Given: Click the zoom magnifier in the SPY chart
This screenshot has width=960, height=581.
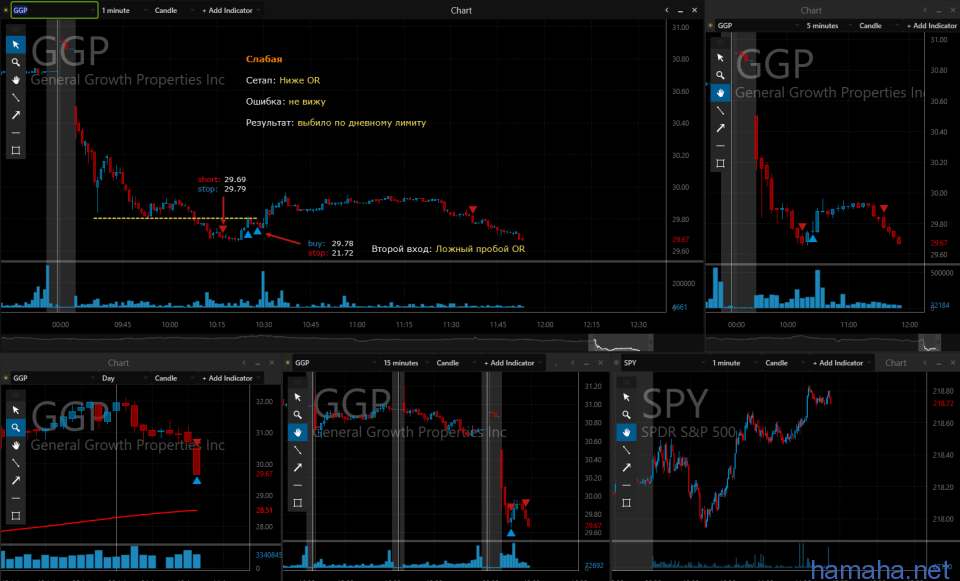Looking at the screenshot, I should [626, 415].
